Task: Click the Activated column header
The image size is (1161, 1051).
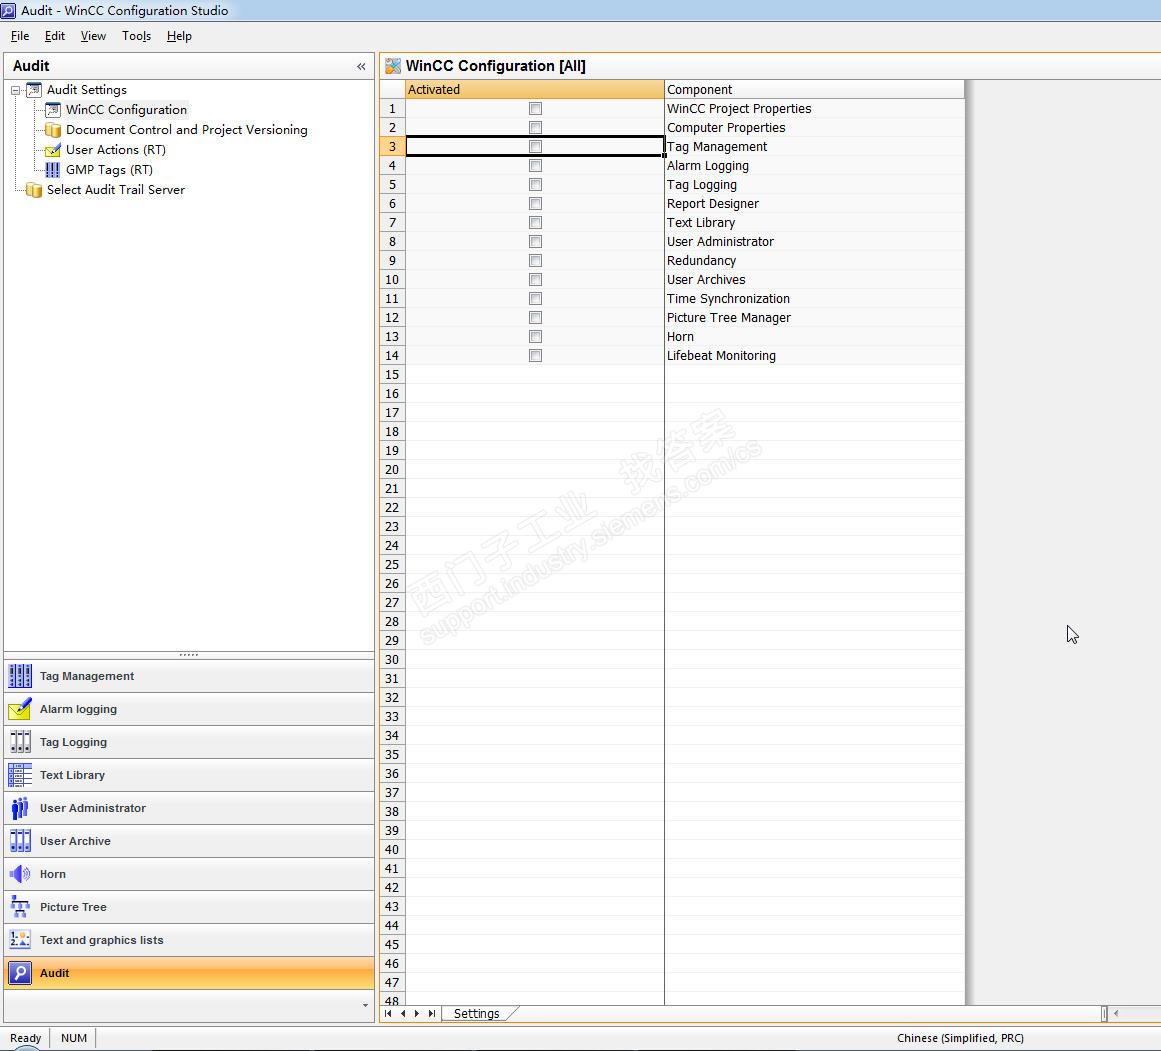Action: point(535,89)
